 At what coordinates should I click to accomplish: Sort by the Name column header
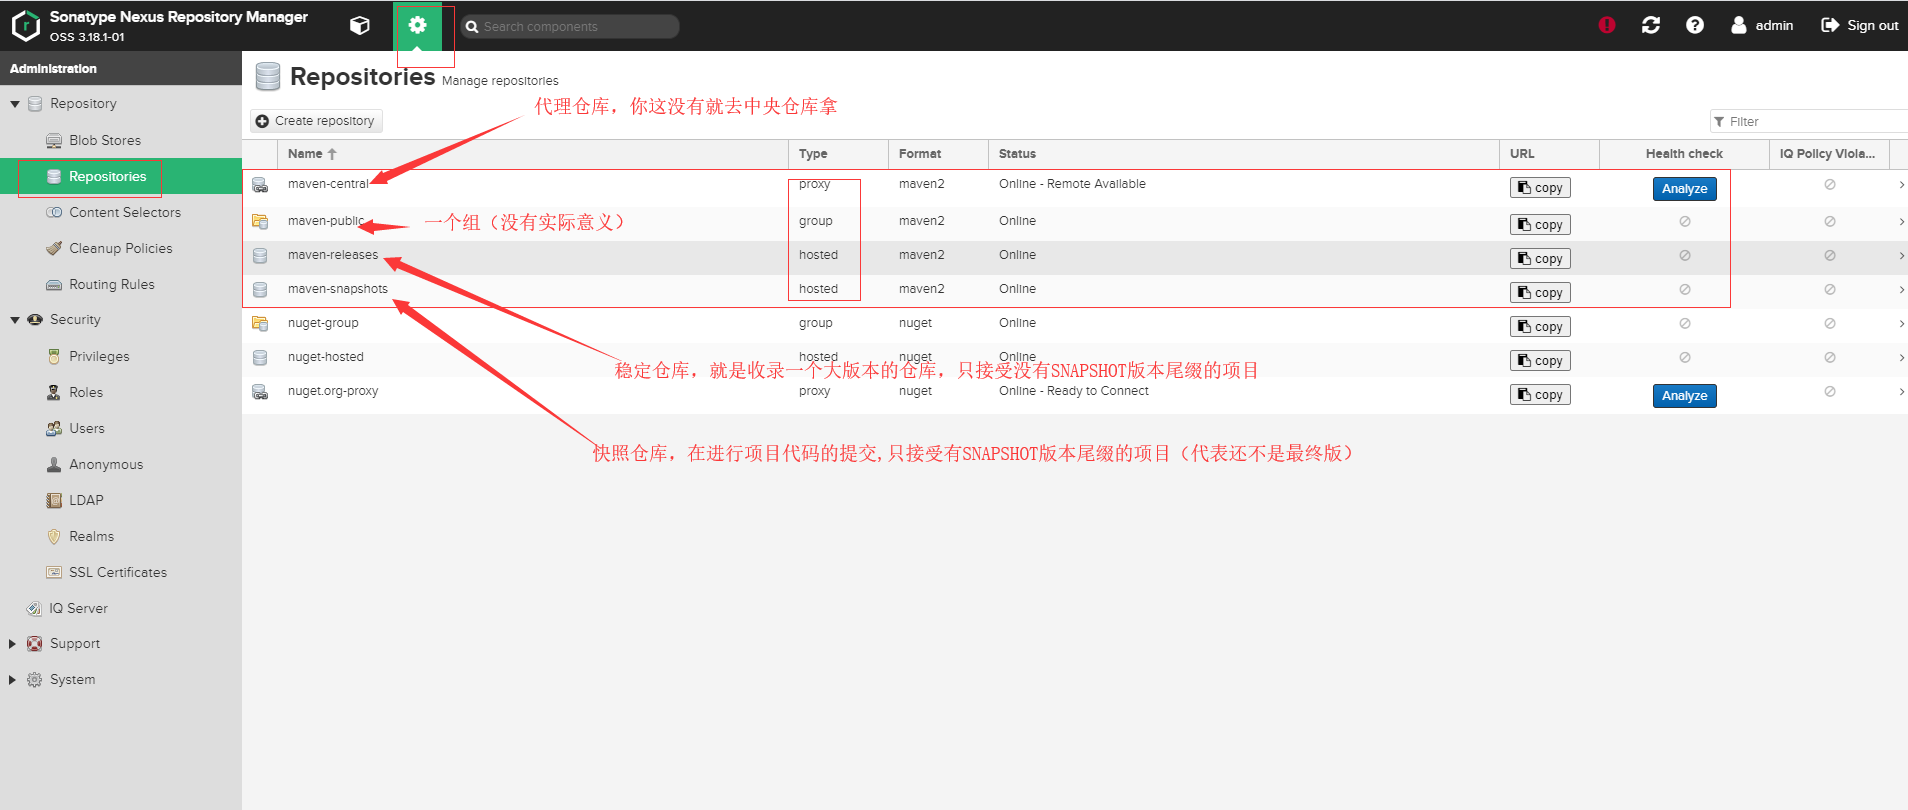(533, 154)
